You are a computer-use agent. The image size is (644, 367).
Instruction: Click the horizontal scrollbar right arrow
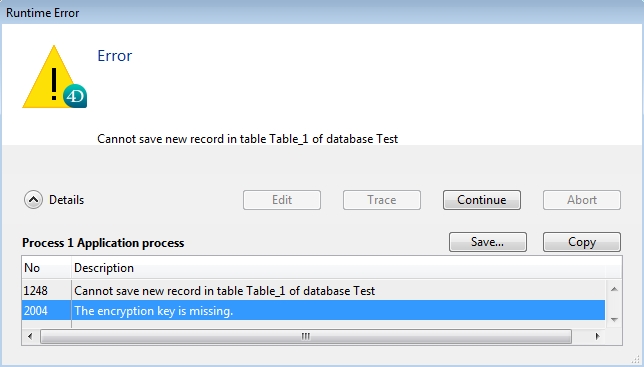[x=597, y=336]
